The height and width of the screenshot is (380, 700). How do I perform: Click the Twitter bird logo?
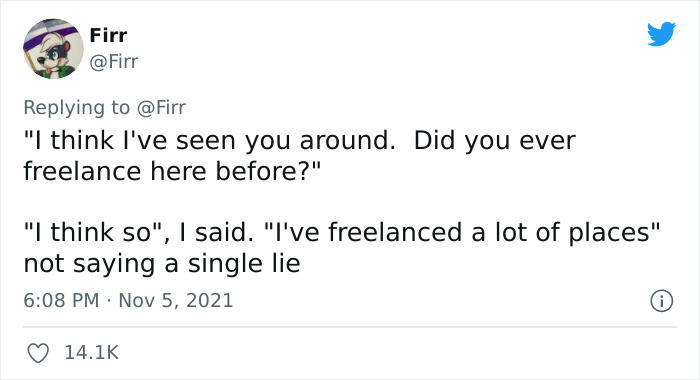coord(661,33)
